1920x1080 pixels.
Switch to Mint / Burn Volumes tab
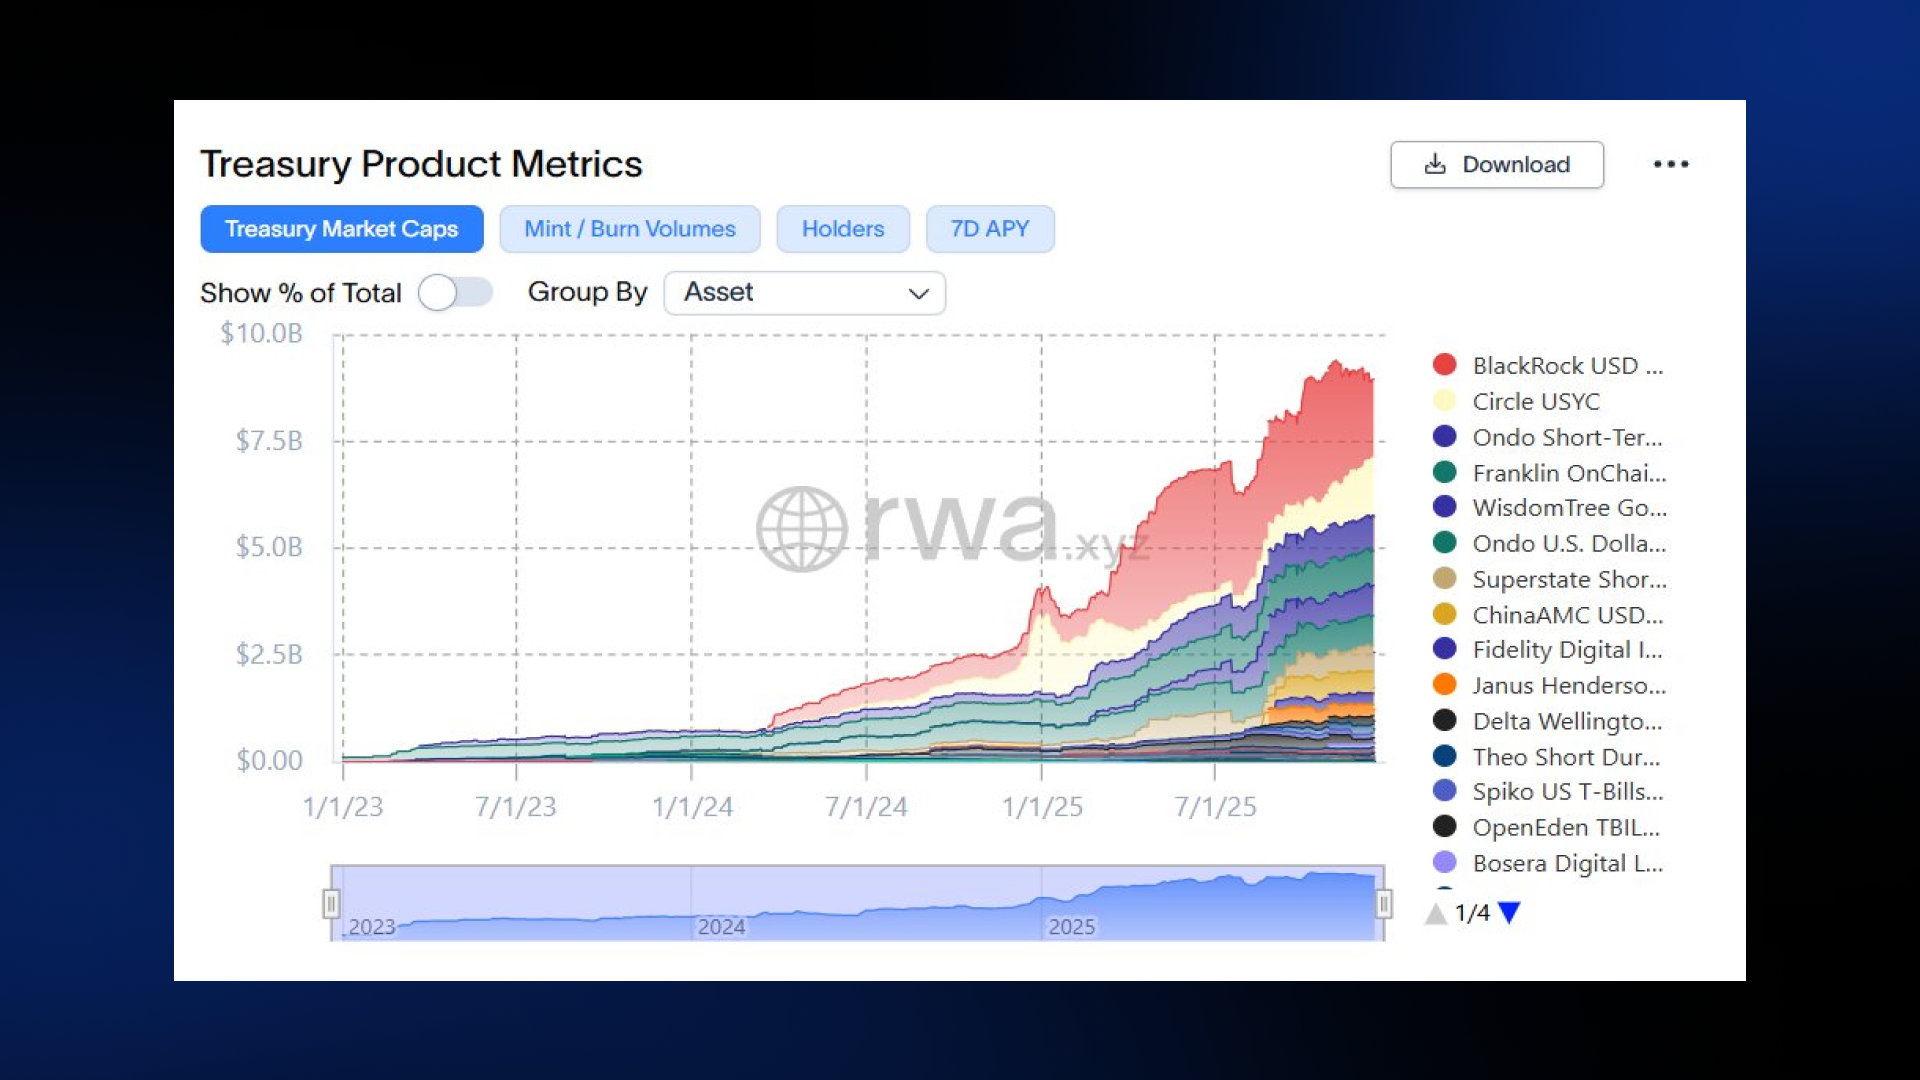(630, 229)
